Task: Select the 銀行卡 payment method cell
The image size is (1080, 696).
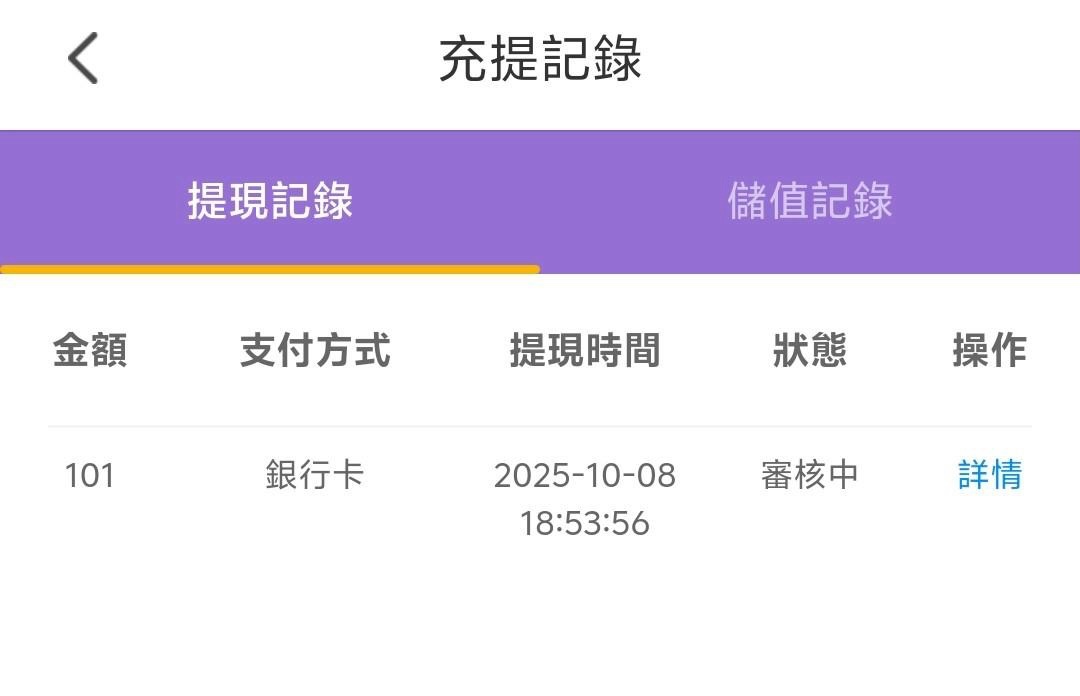Action: pyautogui.click(x=315, y=475)
